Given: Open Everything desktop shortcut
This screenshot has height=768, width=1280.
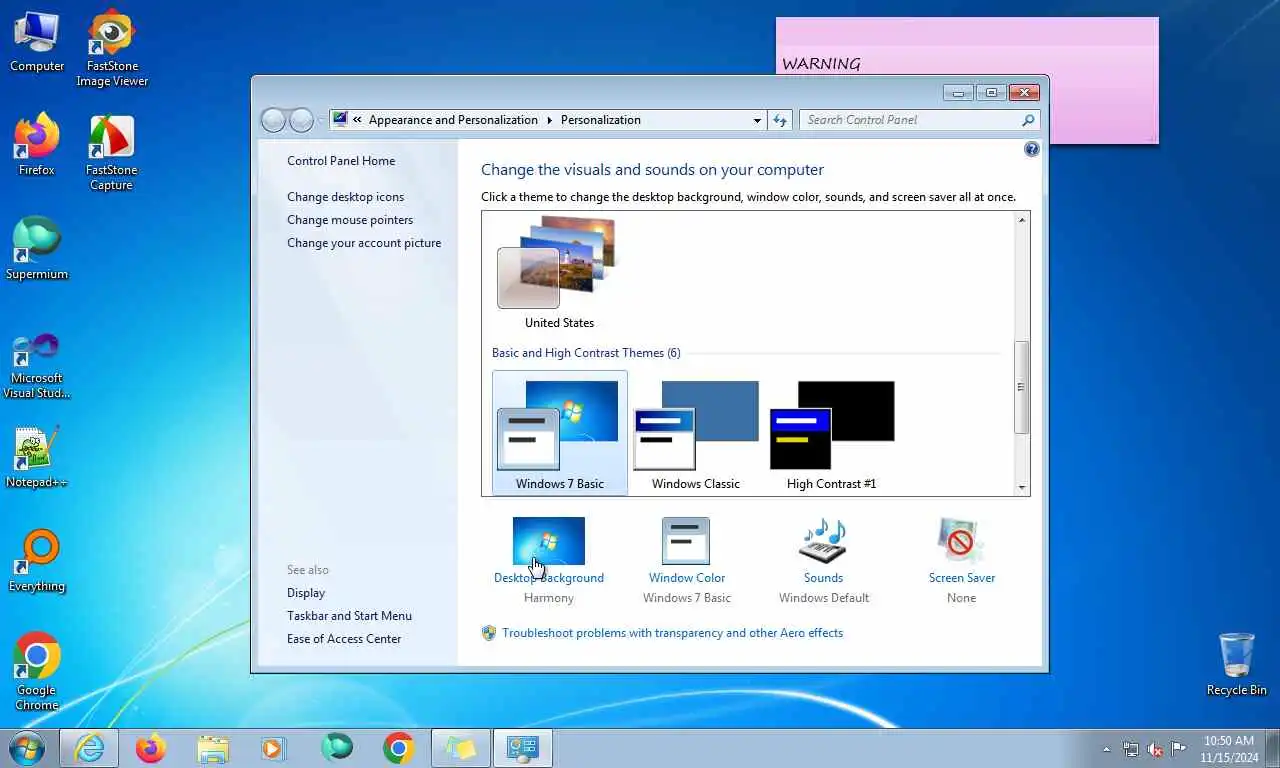Looking at the screenshot, I should [x=37, y=561].
